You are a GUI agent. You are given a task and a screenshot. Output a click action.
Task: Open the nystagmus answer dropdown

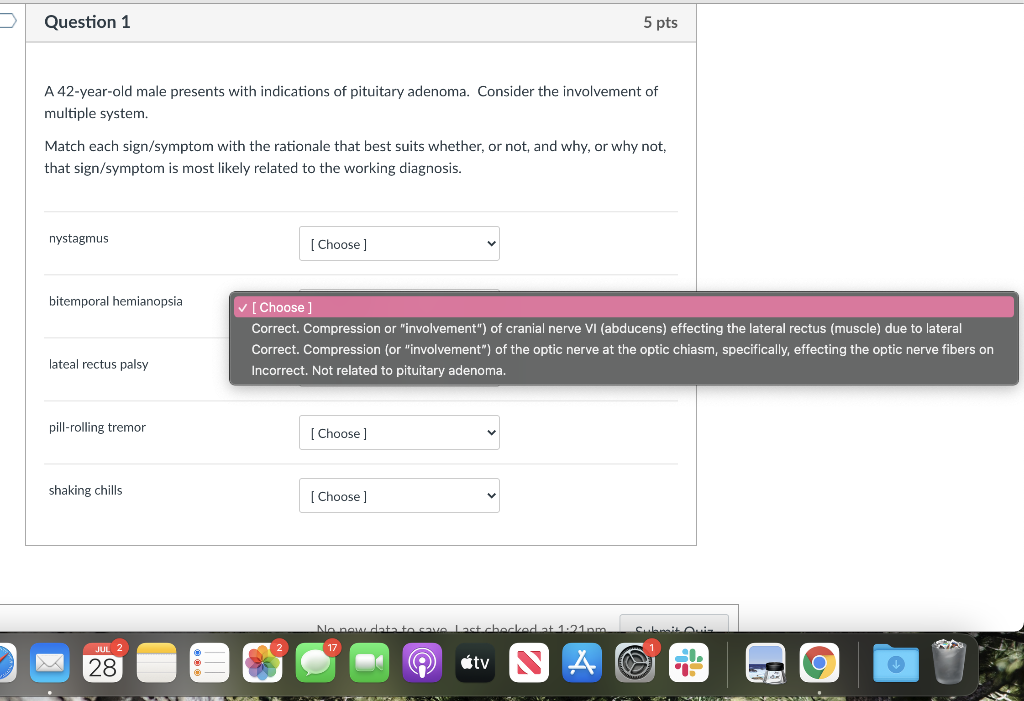pyautogui.click(x=399, y=244)
